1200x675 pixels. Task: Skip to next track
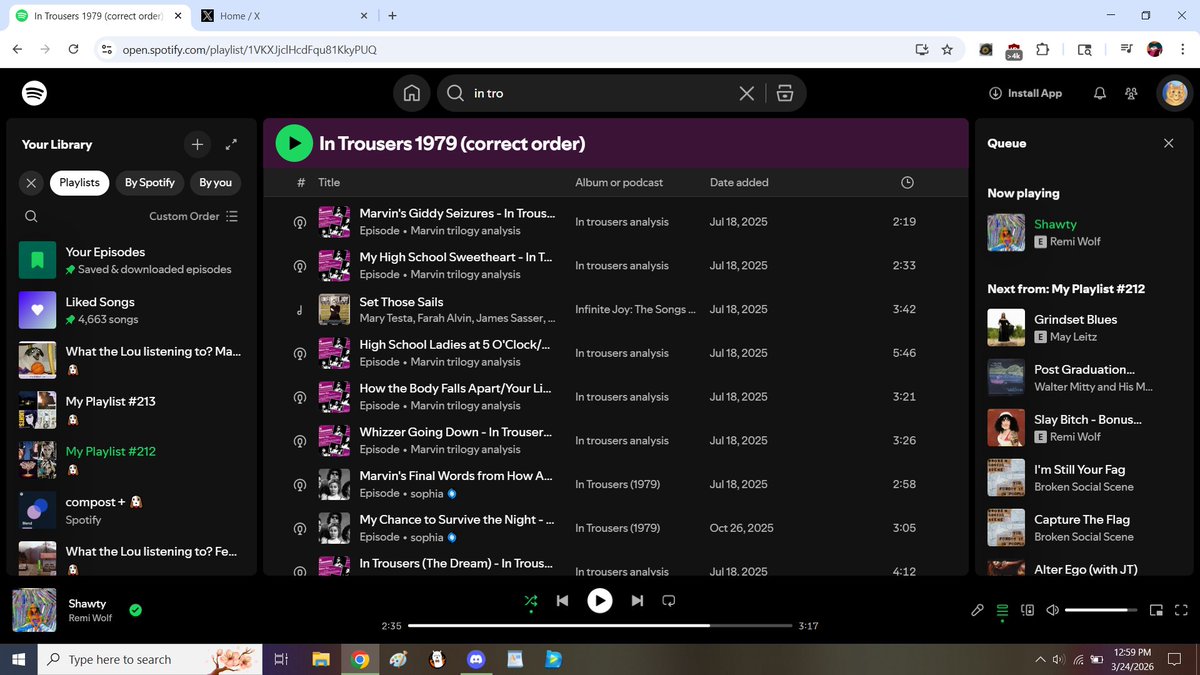tap(637, 601)
